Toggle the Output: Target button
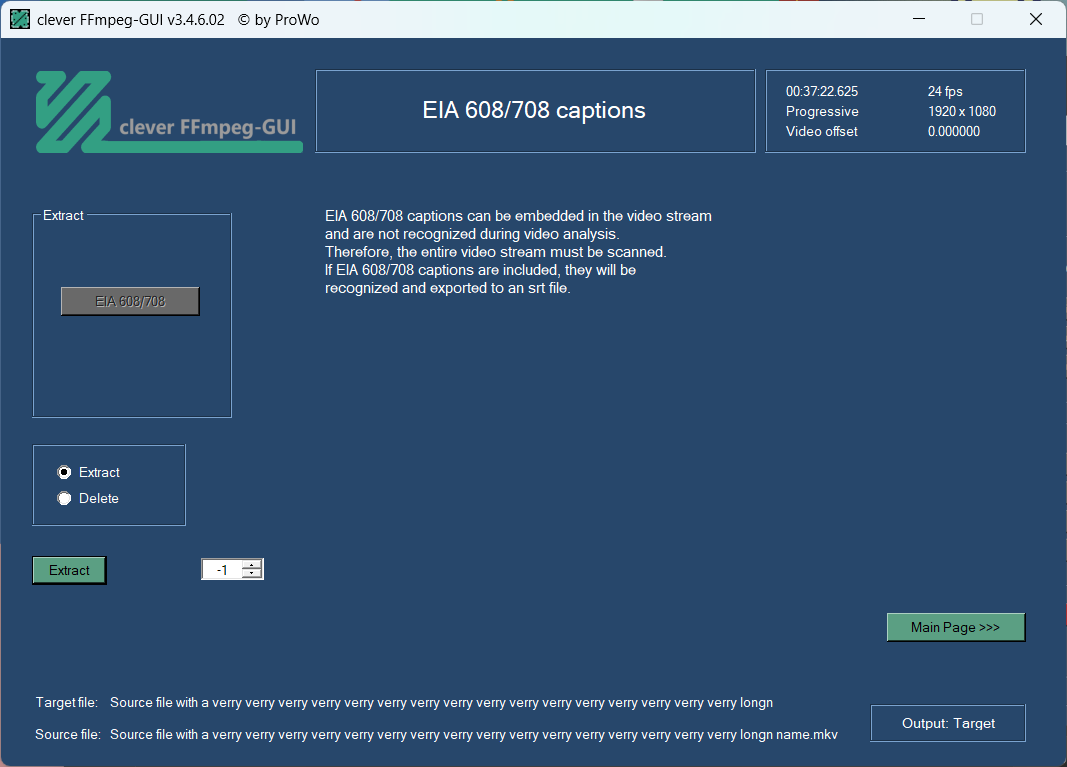 (x=948, y=723)
